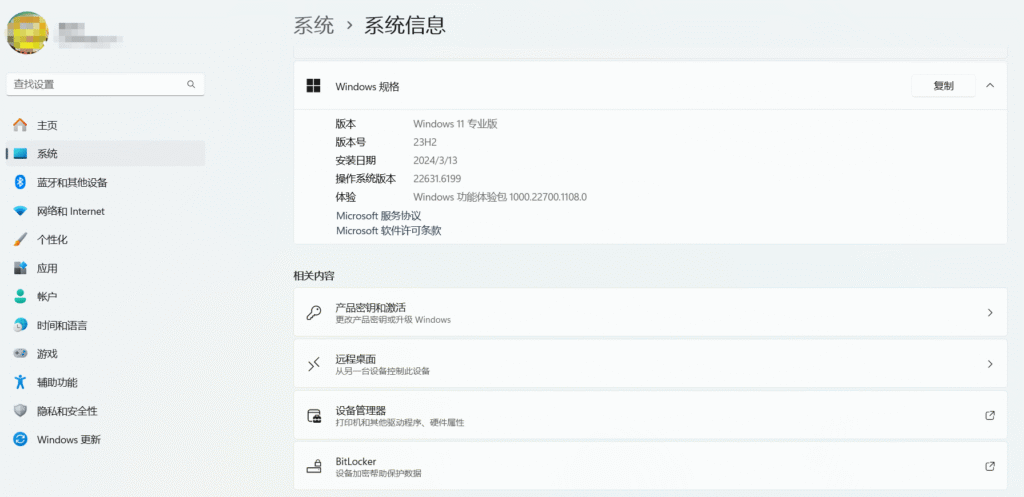
Task: Collapse the Windows 规格 section chevron
Action: point(990,86)
